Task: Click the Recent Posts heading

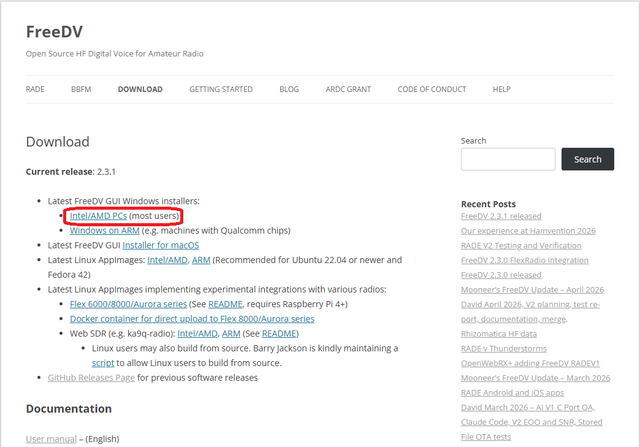Action: coord(488,204)
